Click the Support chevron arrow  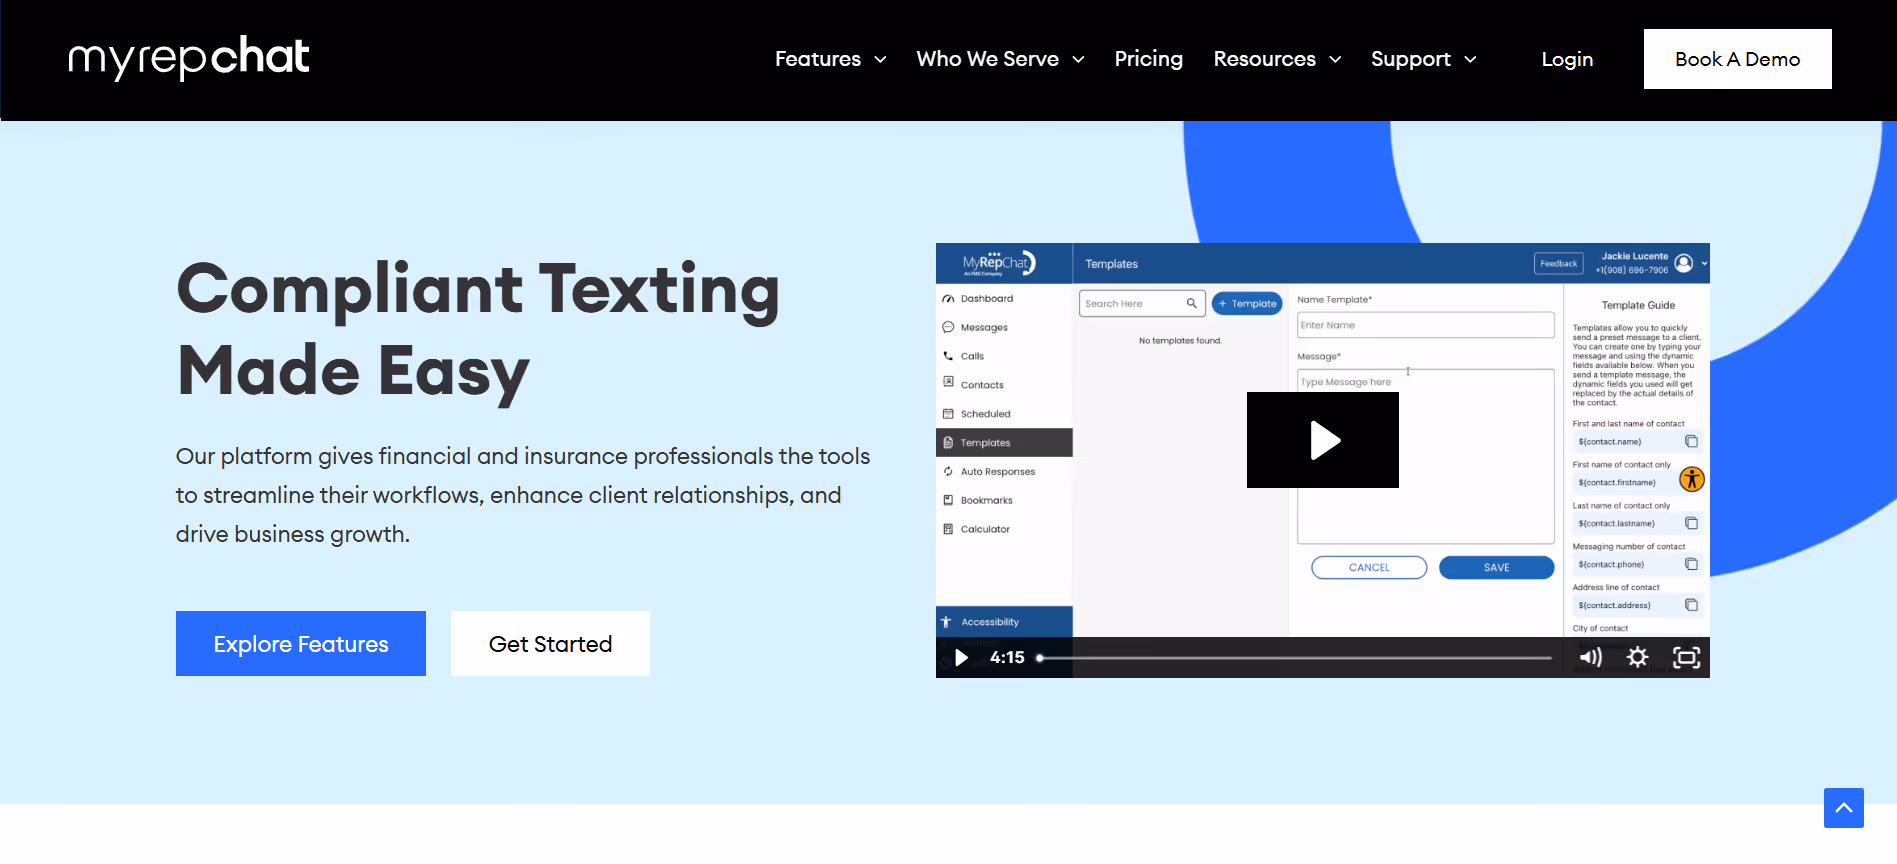coord(1470,60)
